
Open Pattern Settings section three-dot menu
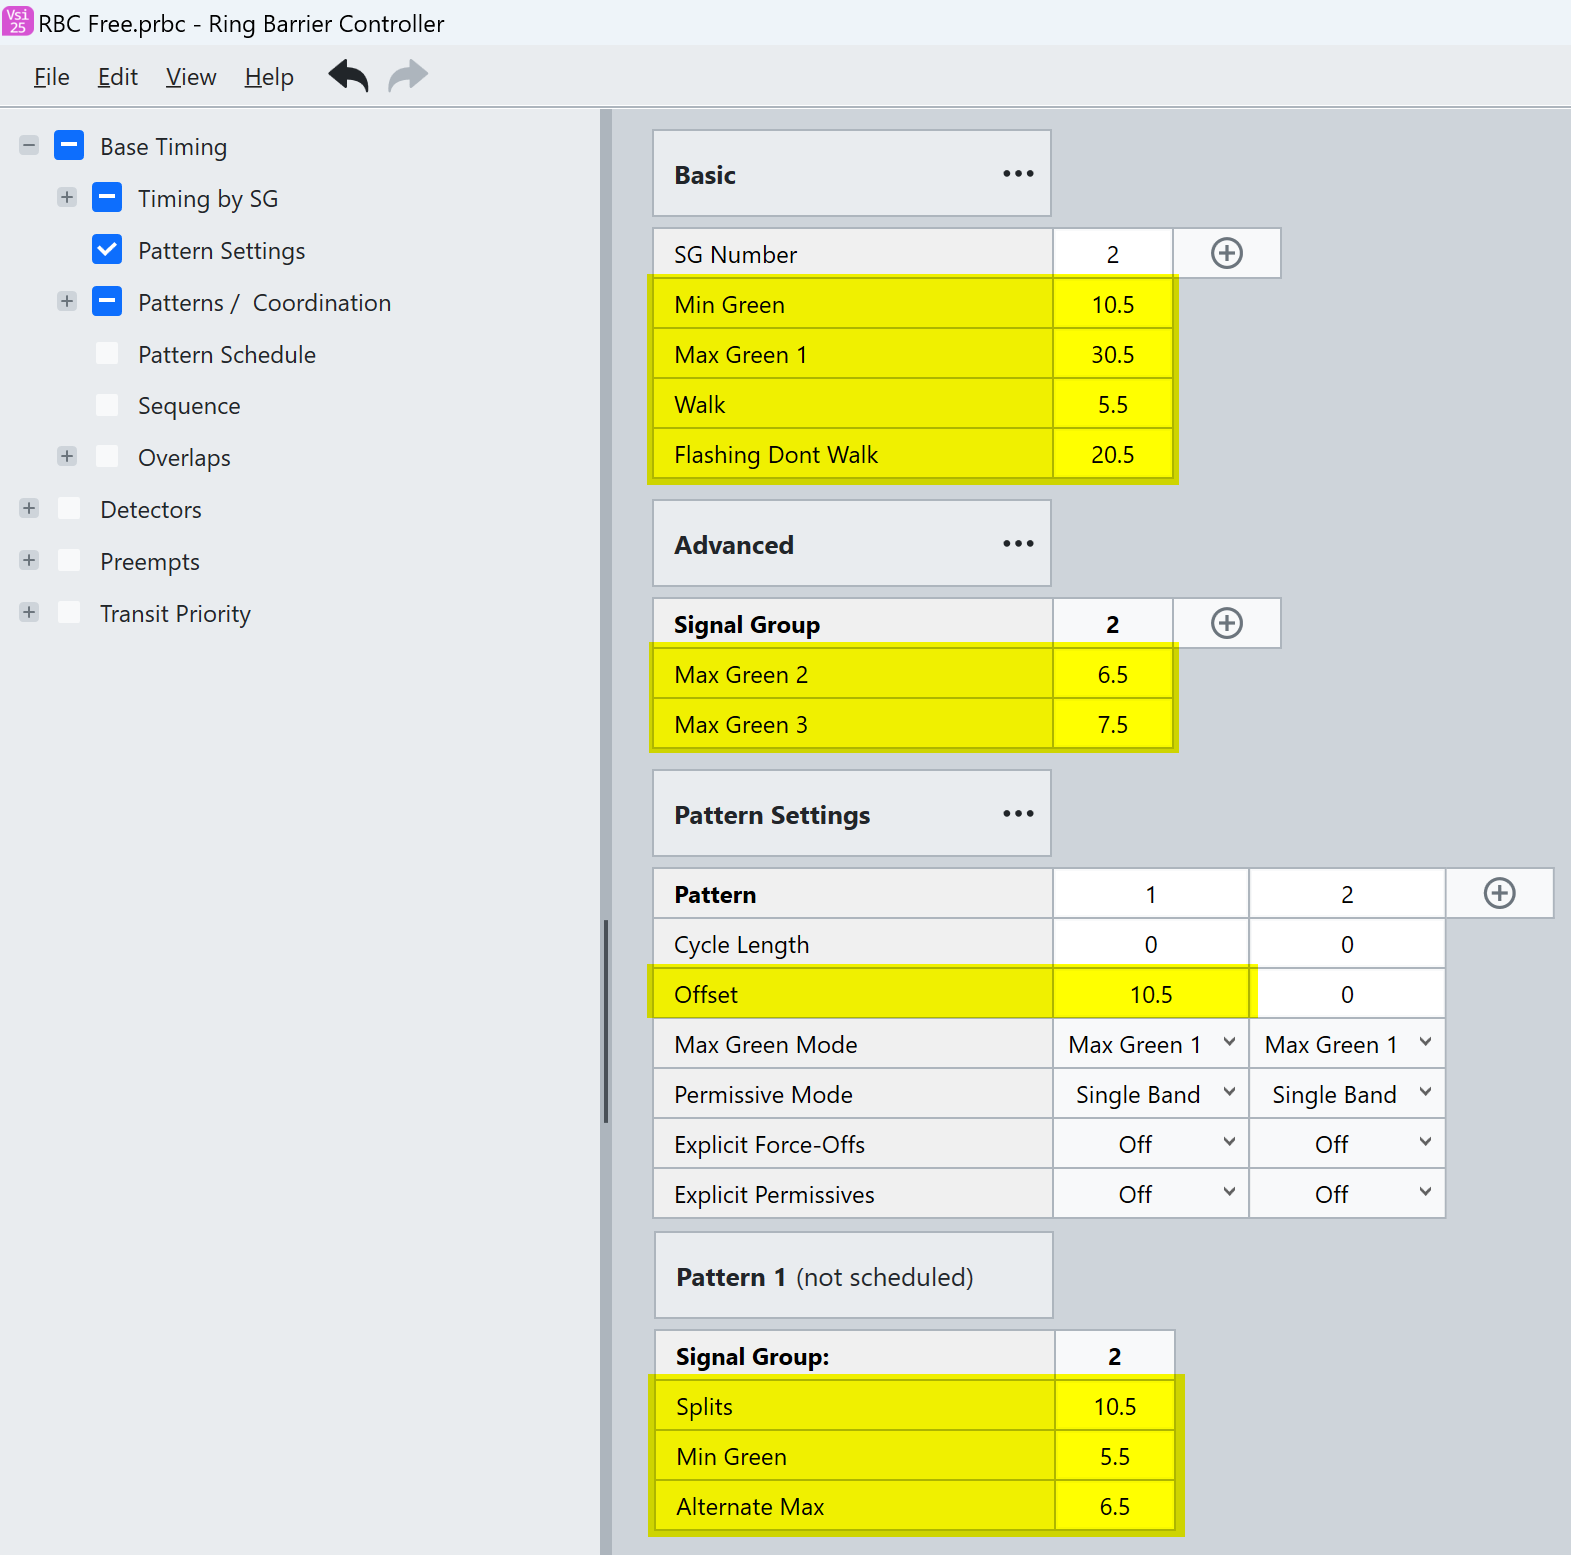(x=1017, y=814)
